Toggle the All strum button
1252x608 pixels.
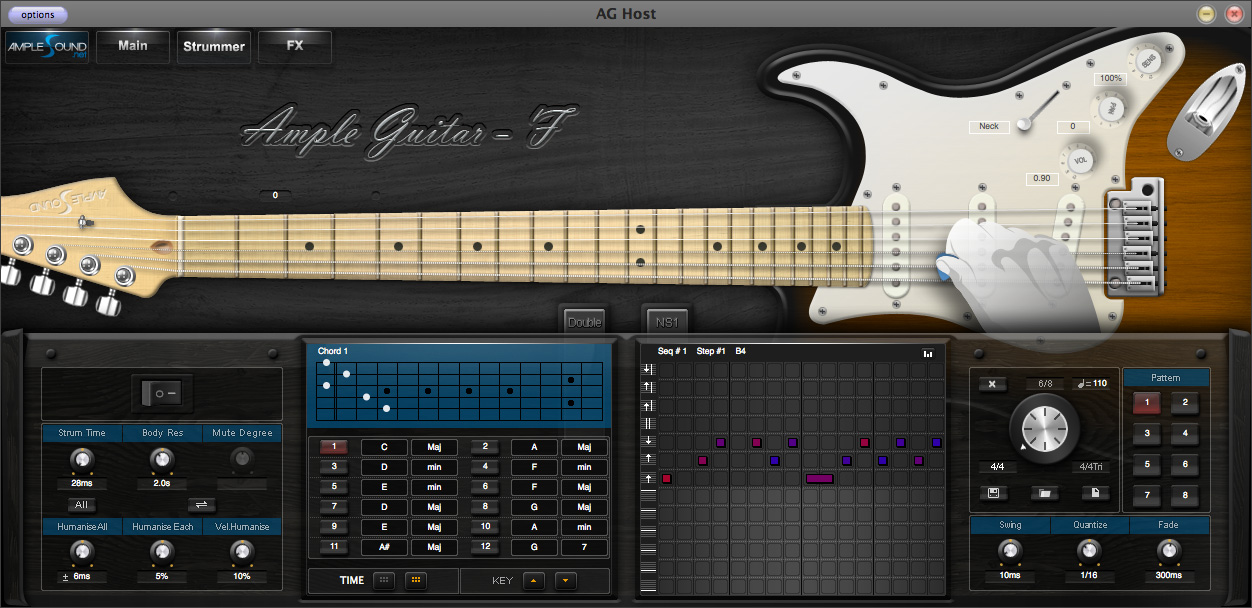[81, 505]
